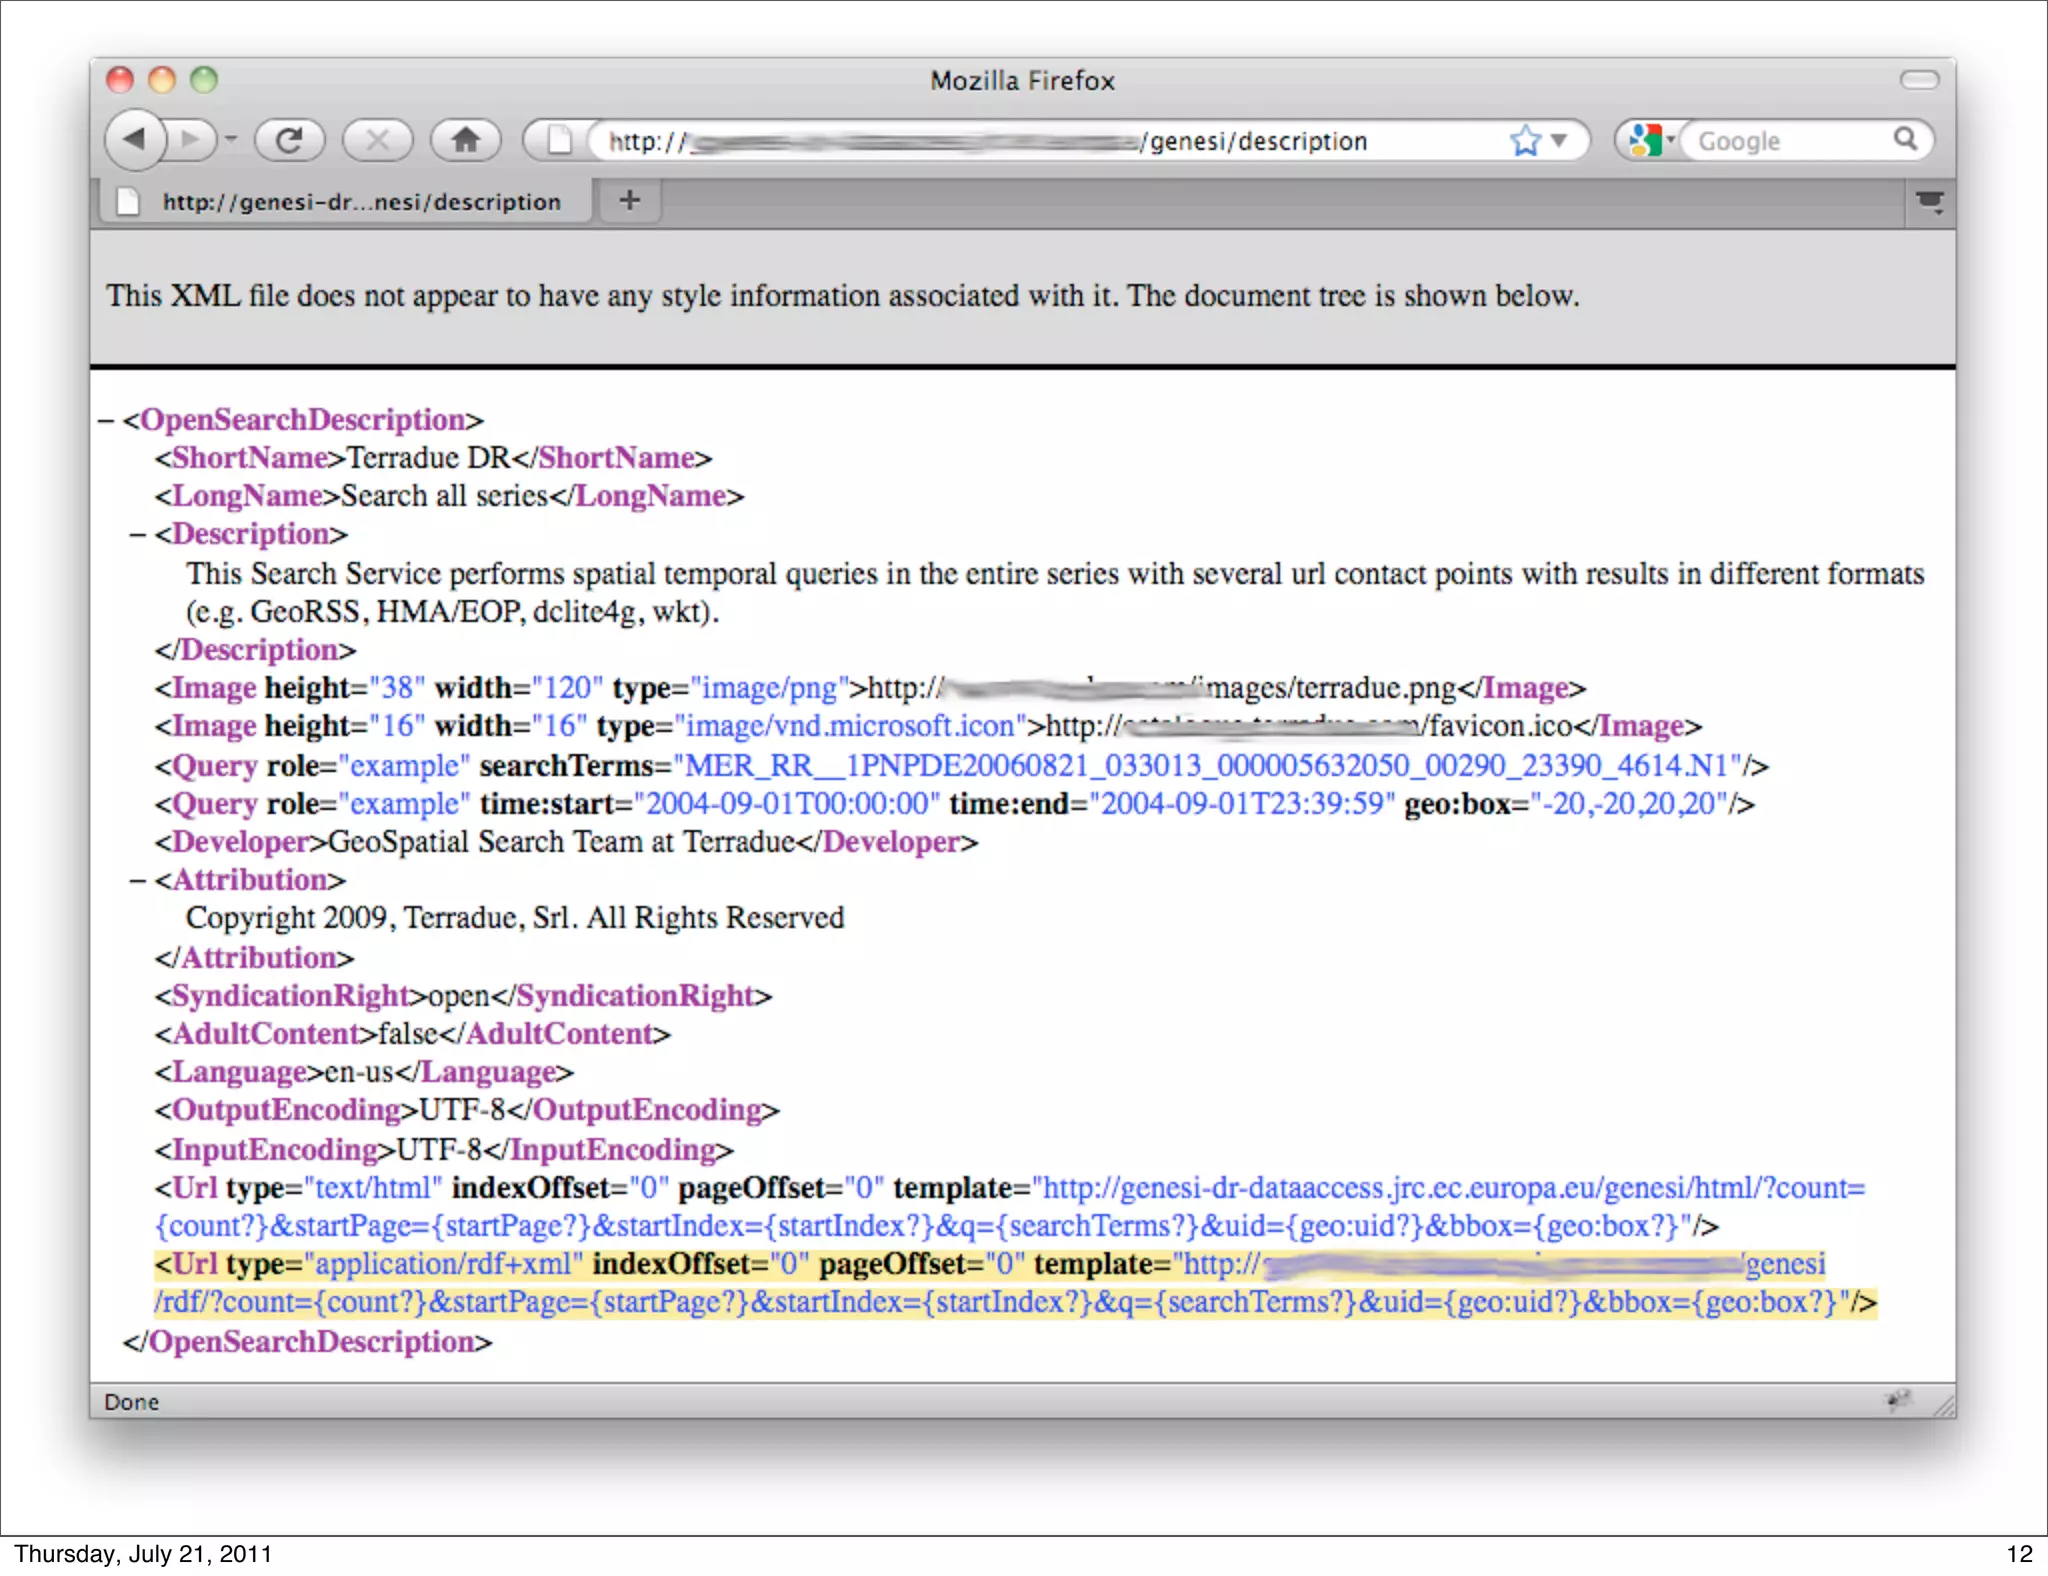Click the URL address field
The height and width of the screenshot is (1576, 2048).
point(1000,141)
